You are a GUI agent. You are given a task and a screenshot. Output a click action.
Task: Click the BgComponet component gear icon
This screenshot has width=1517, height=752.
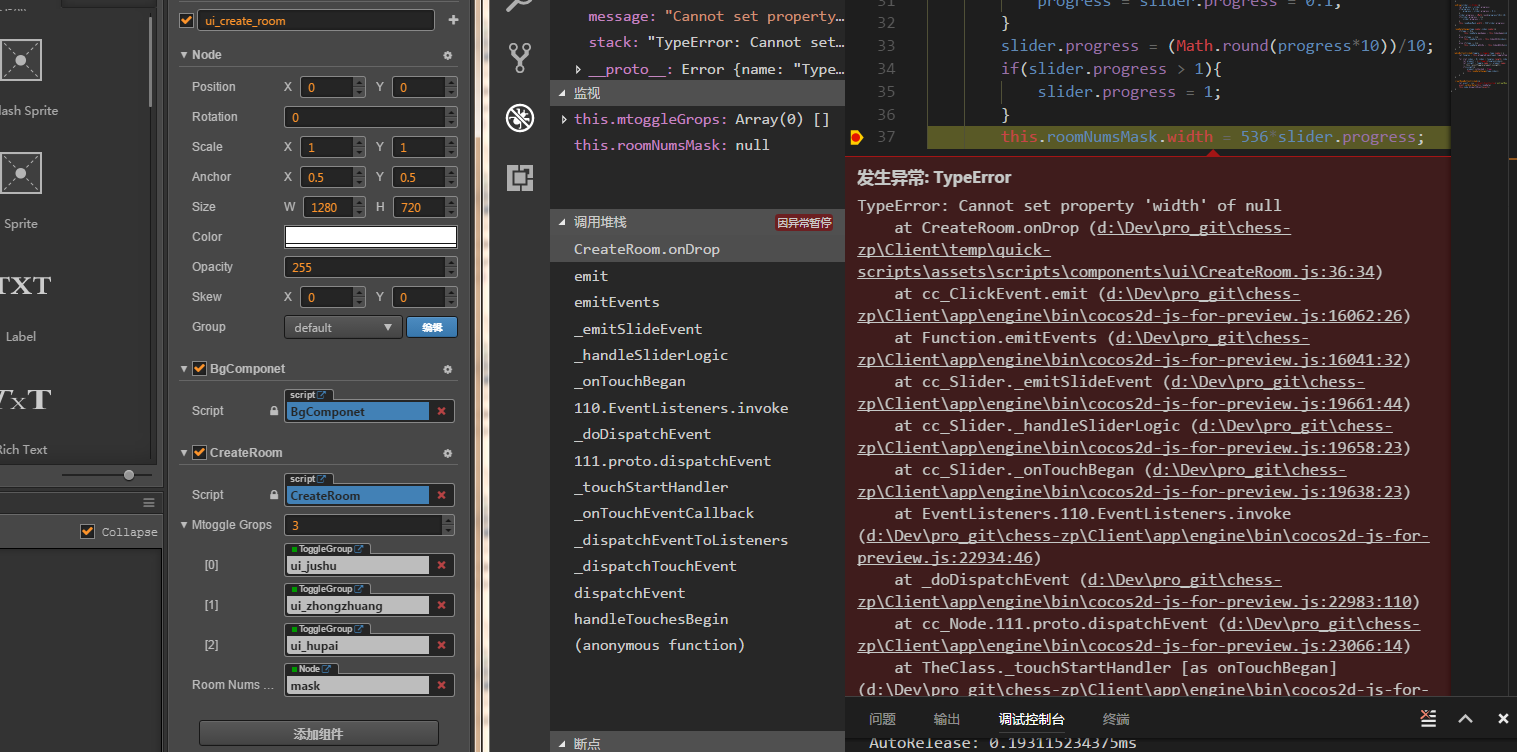tap(447, 369)
